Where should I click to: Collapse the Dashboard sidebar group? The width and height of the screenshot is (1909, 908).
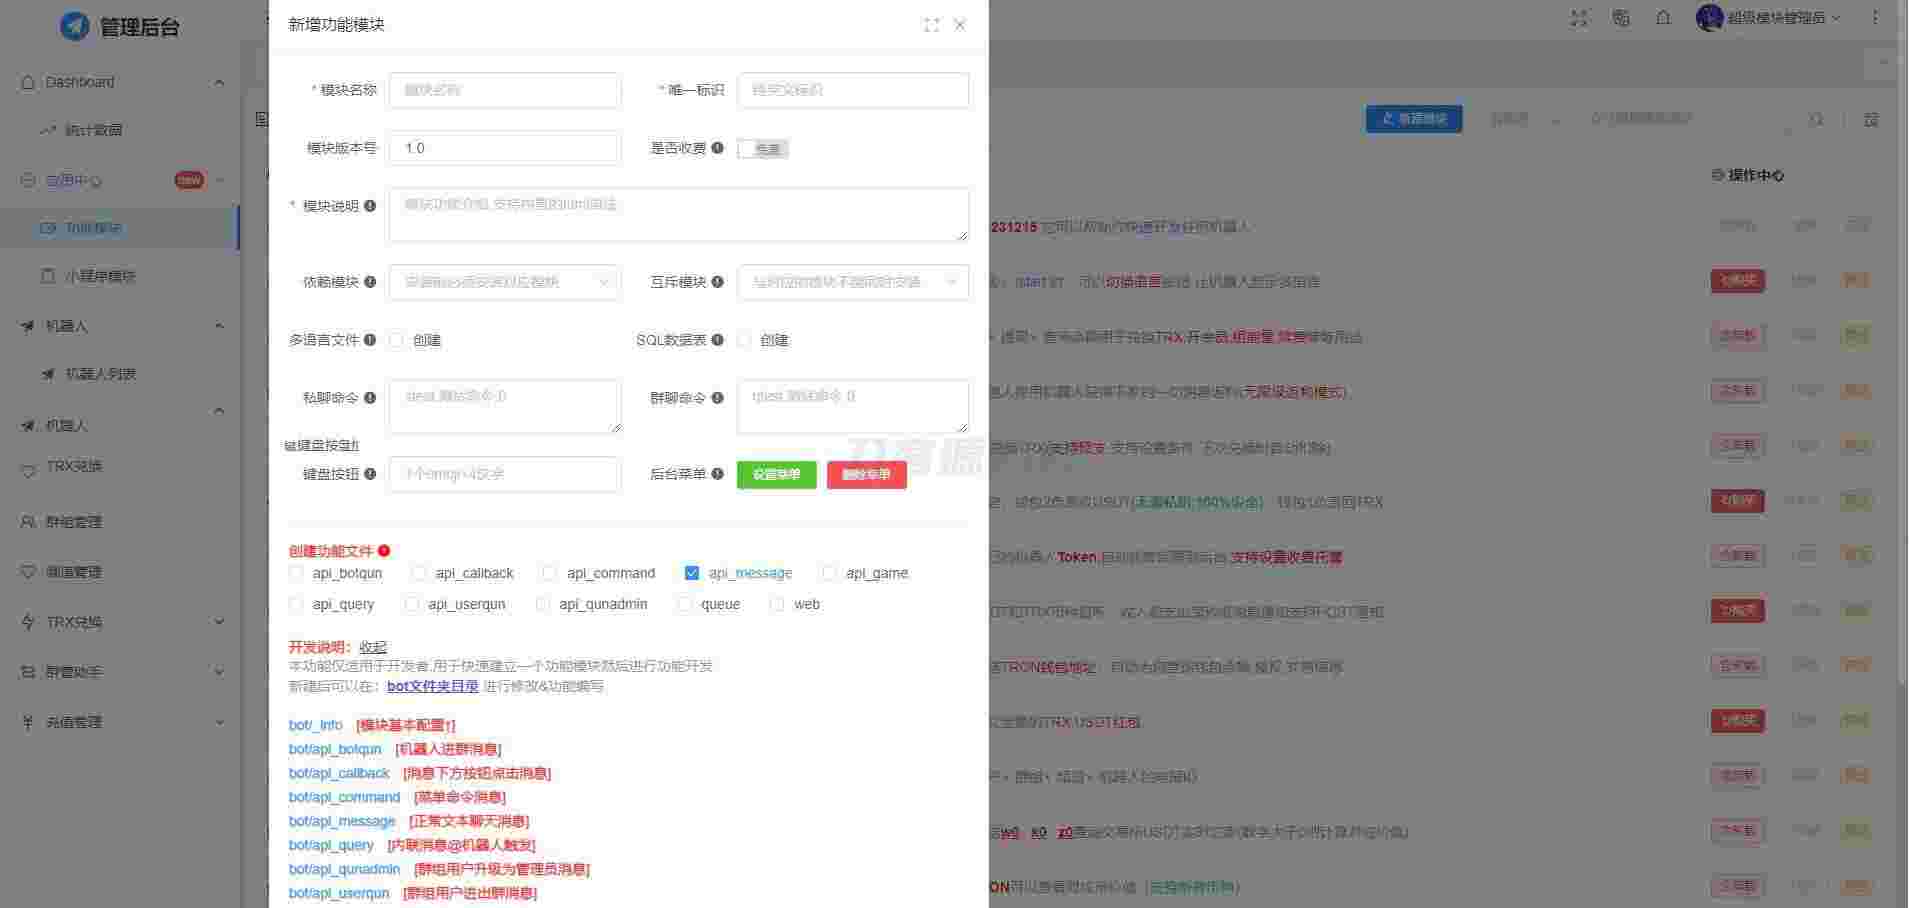[x=219, y=82]
